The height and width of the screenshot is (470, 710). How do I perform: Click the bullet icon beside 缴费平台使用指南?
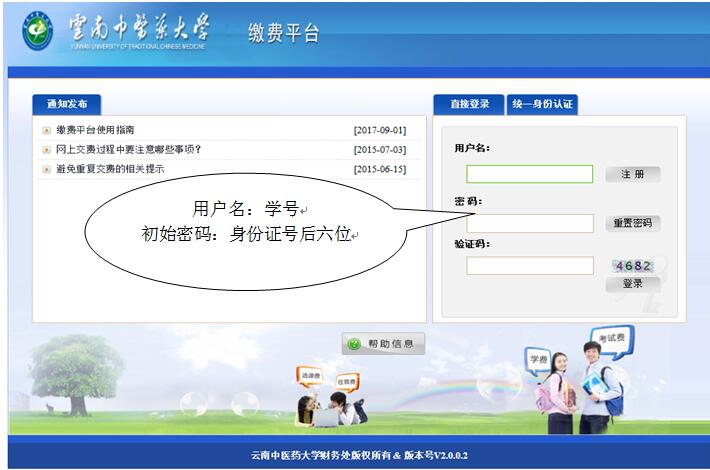point(46,130)
